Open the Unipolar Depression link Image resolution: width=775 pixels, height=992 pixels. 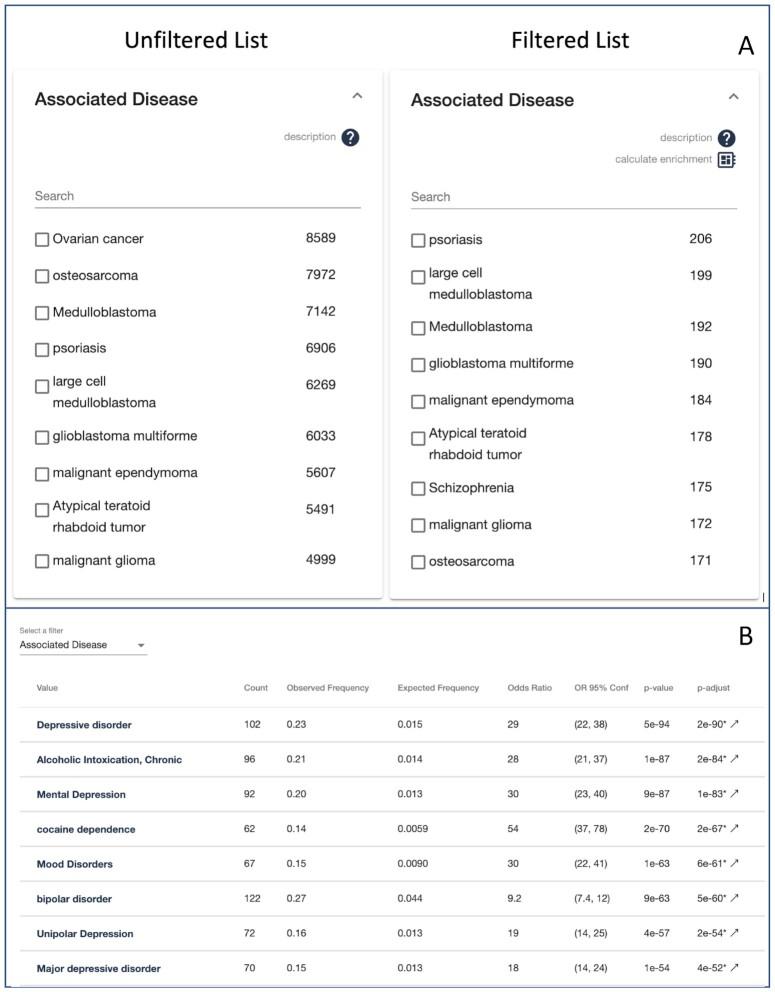[85, 933]
